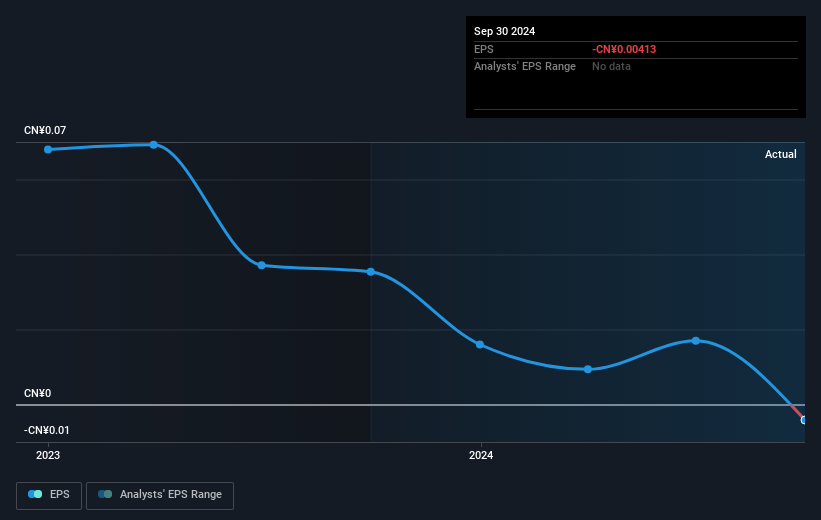Toggle the Analysts' EPS Range legend
821x520 pixels.
160,495
